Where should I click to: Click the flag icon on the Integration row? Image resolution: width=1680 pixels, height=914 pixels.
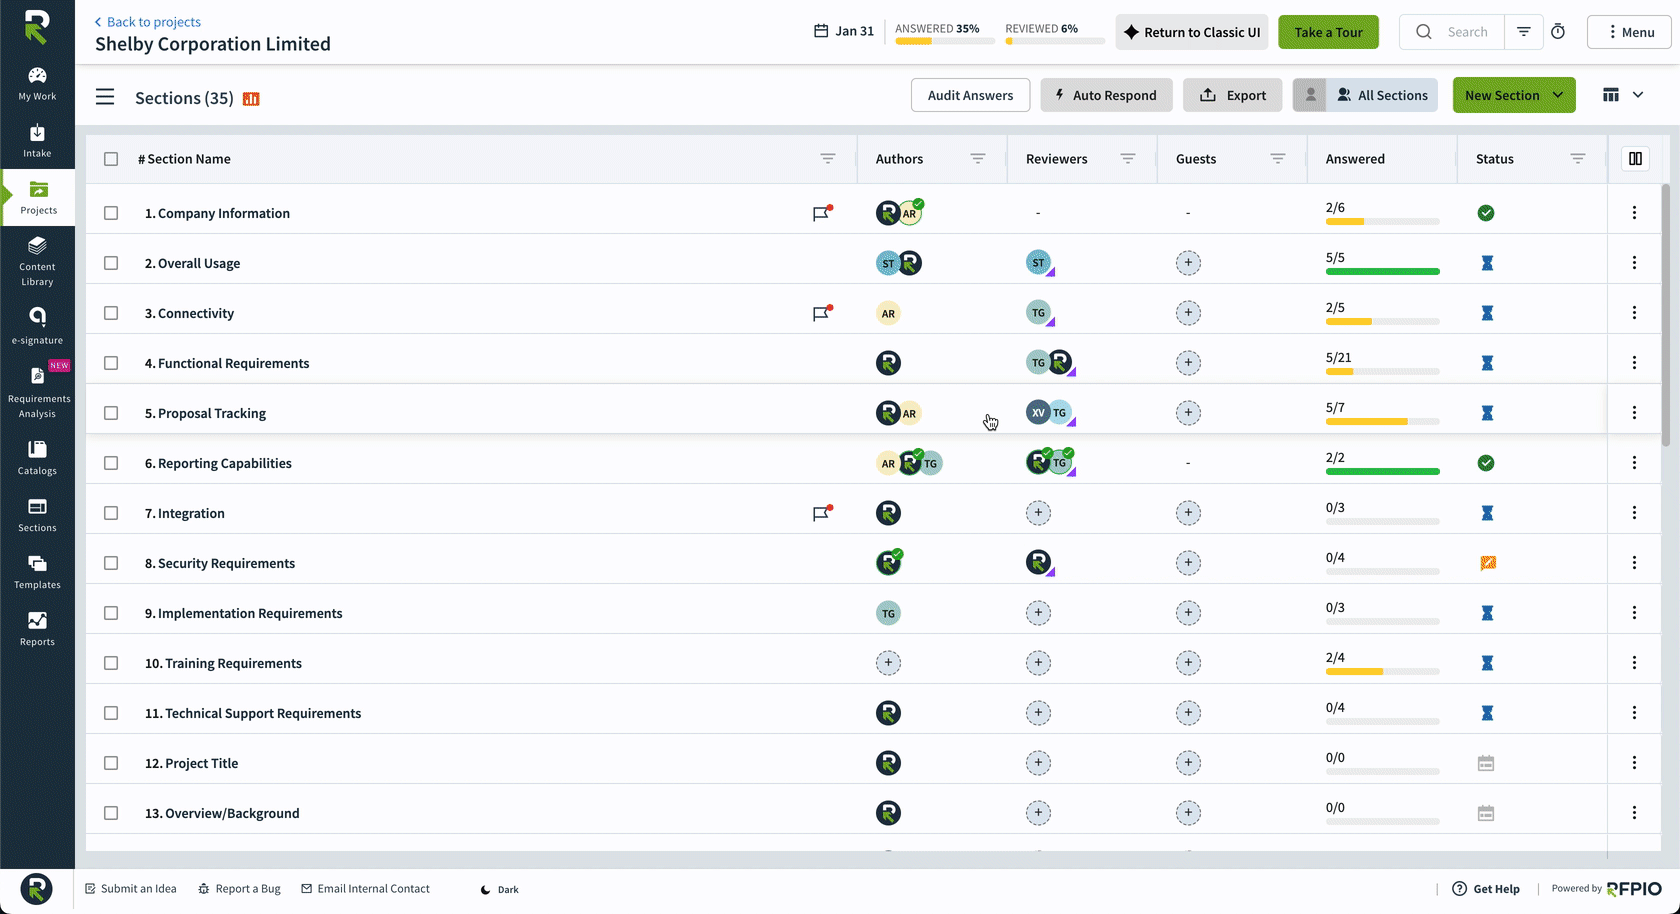(822, 513)
